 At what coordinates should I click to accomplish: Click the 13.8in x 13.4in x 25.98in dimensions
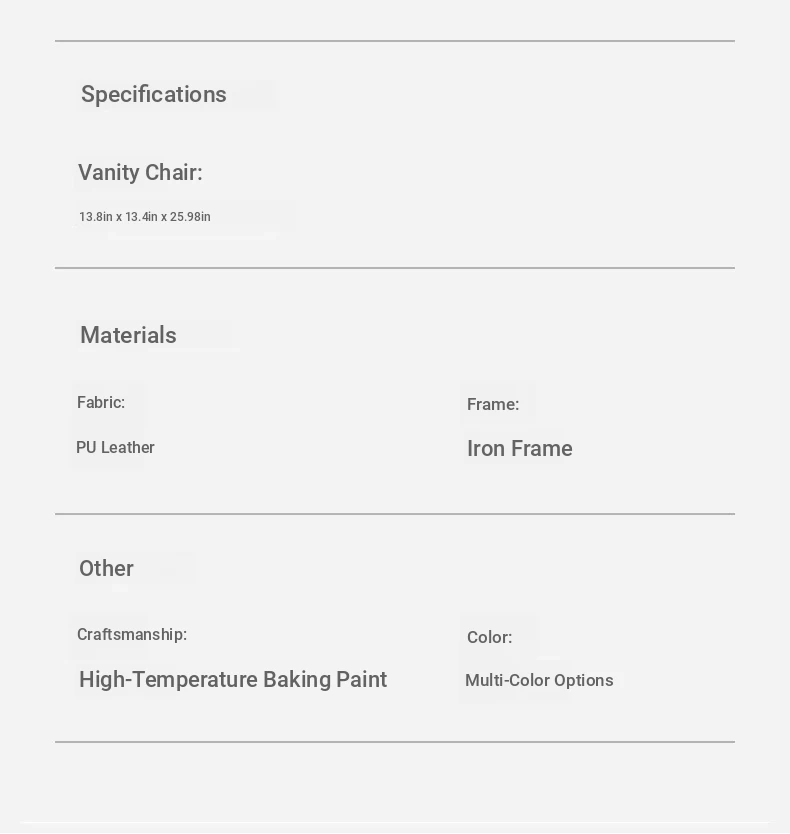tap(145, 217)
